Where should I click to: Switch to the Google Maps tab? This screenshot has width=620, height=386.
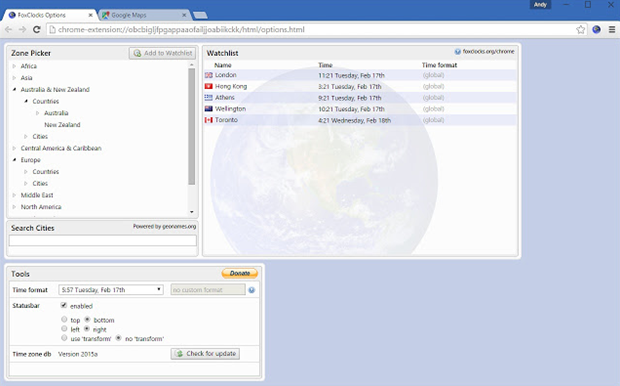(144, 15)
